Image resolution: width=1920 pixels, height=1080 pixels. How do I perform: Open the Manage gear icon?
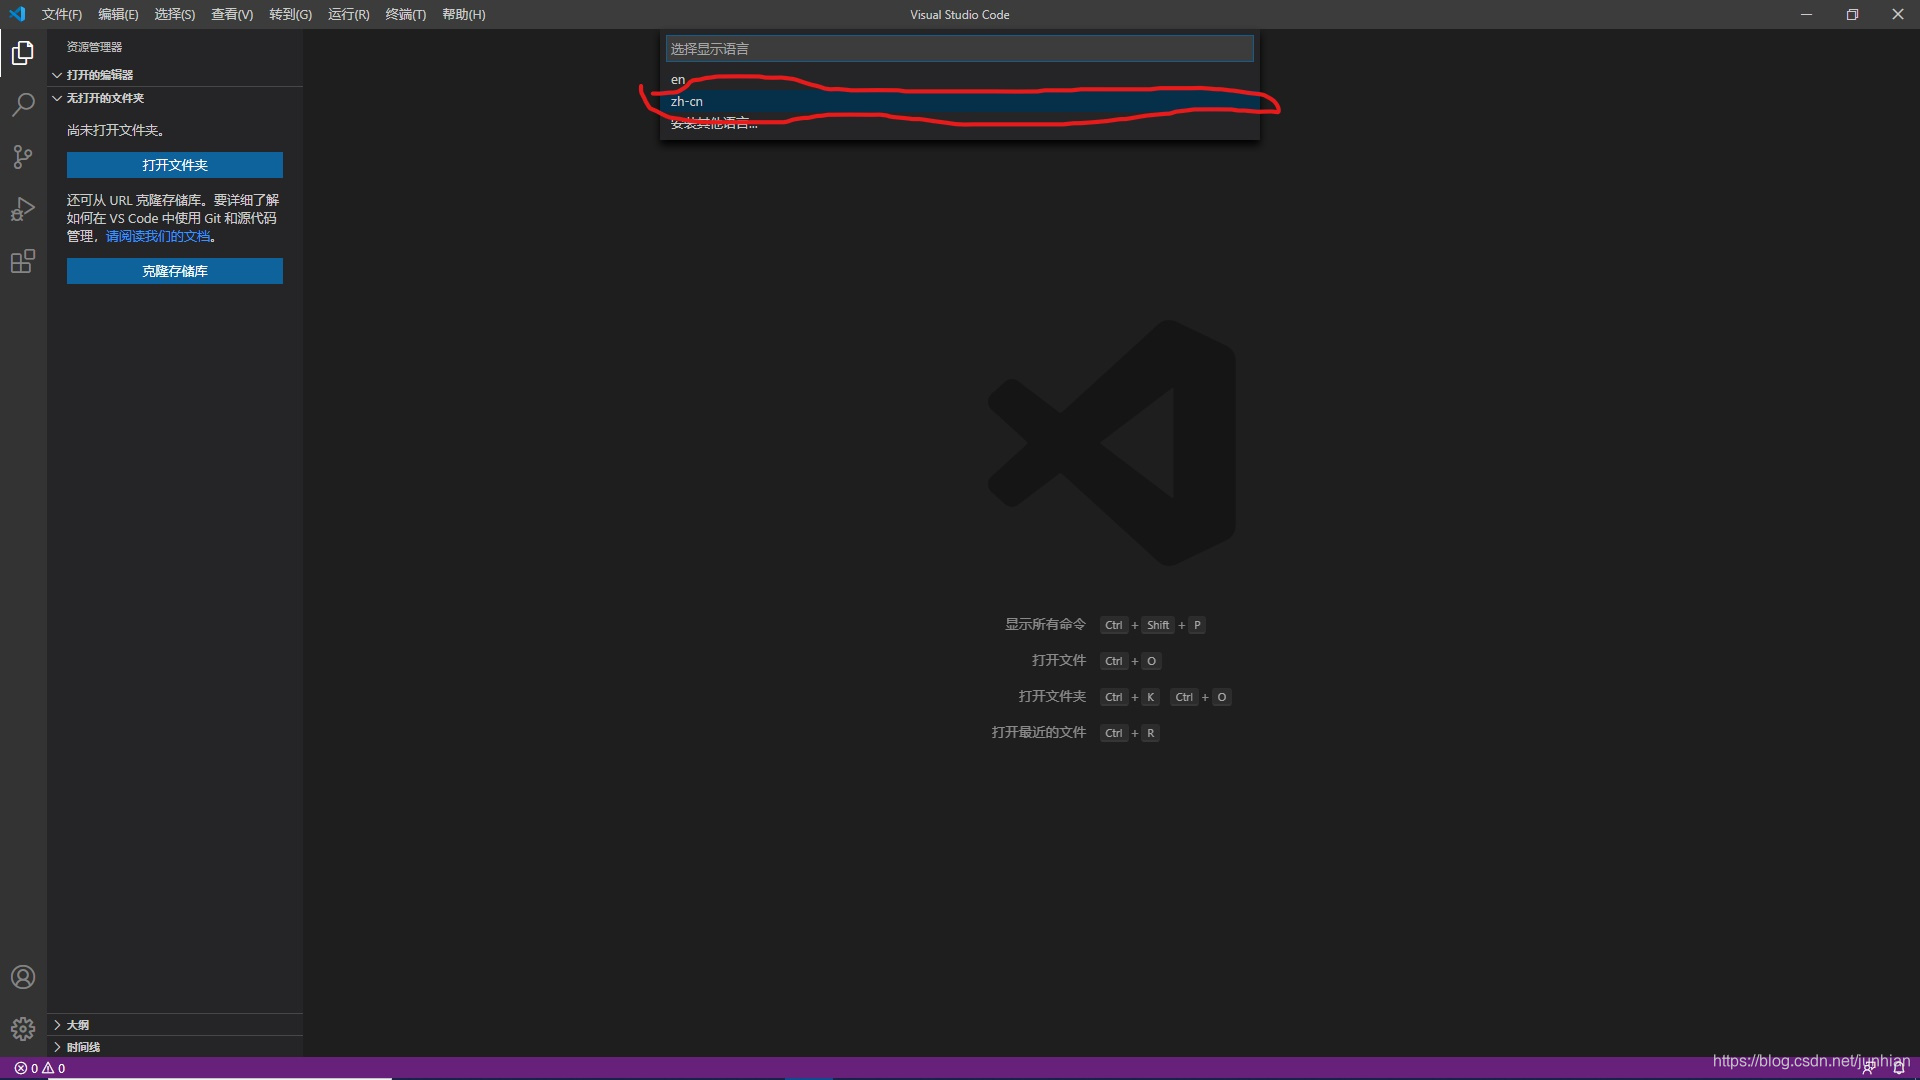point(23,1029)
